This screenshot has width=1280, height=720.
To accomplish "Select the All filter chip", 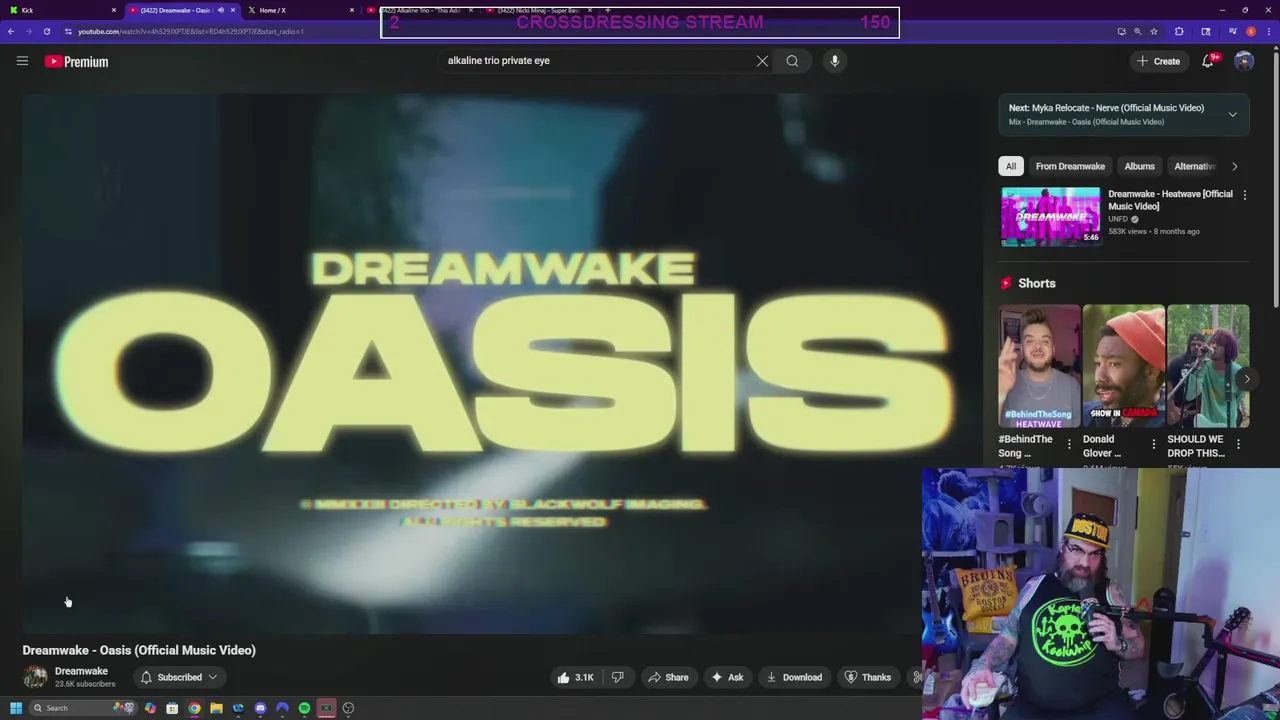I will coord(1011,166).
